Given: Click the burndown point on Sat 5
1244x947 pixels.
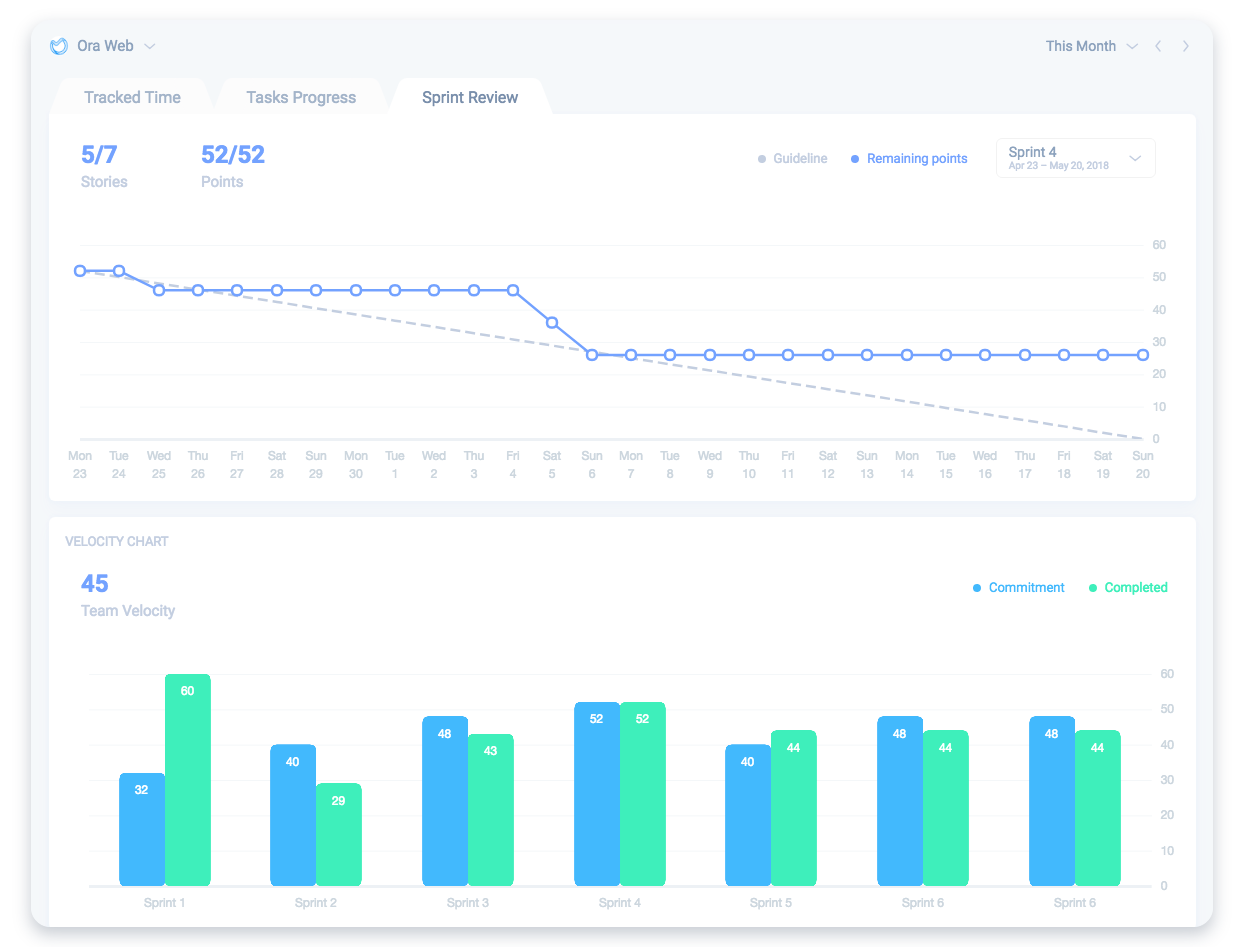Looking at the screenshot, I should pyautogui.click(x=552, y=323).
